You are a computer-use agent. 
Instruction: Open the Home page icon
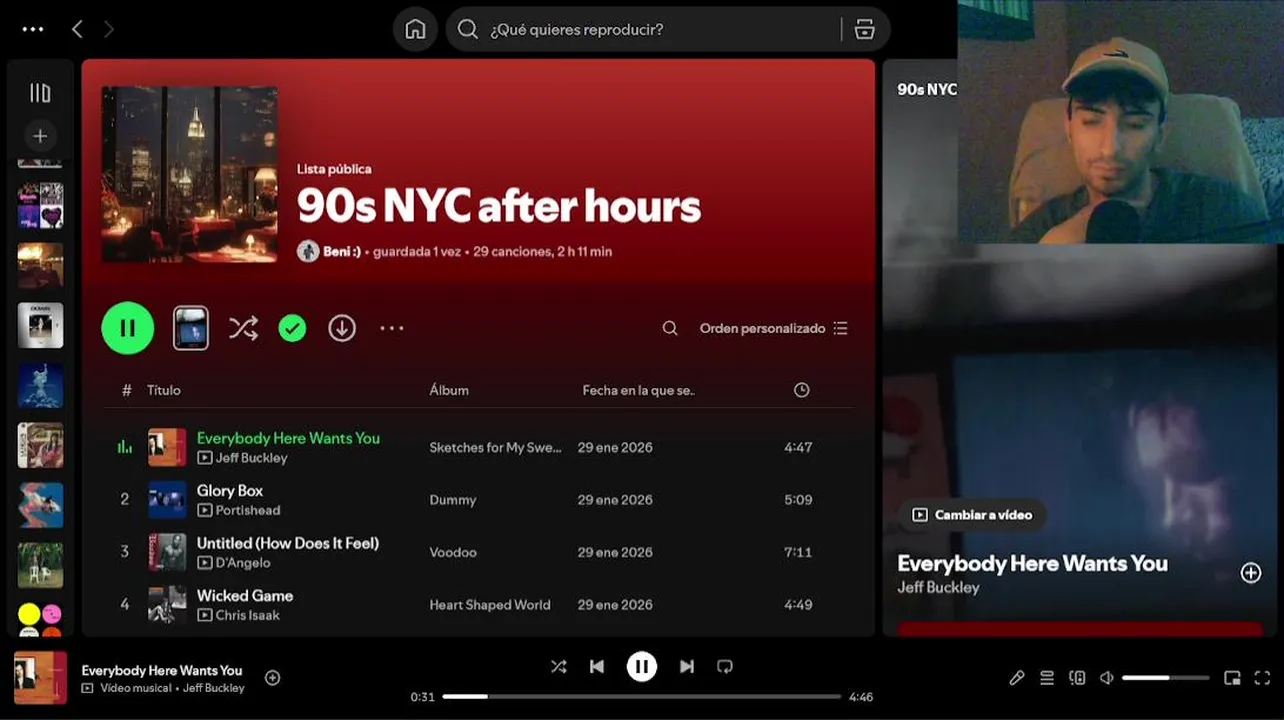point(415,30)
